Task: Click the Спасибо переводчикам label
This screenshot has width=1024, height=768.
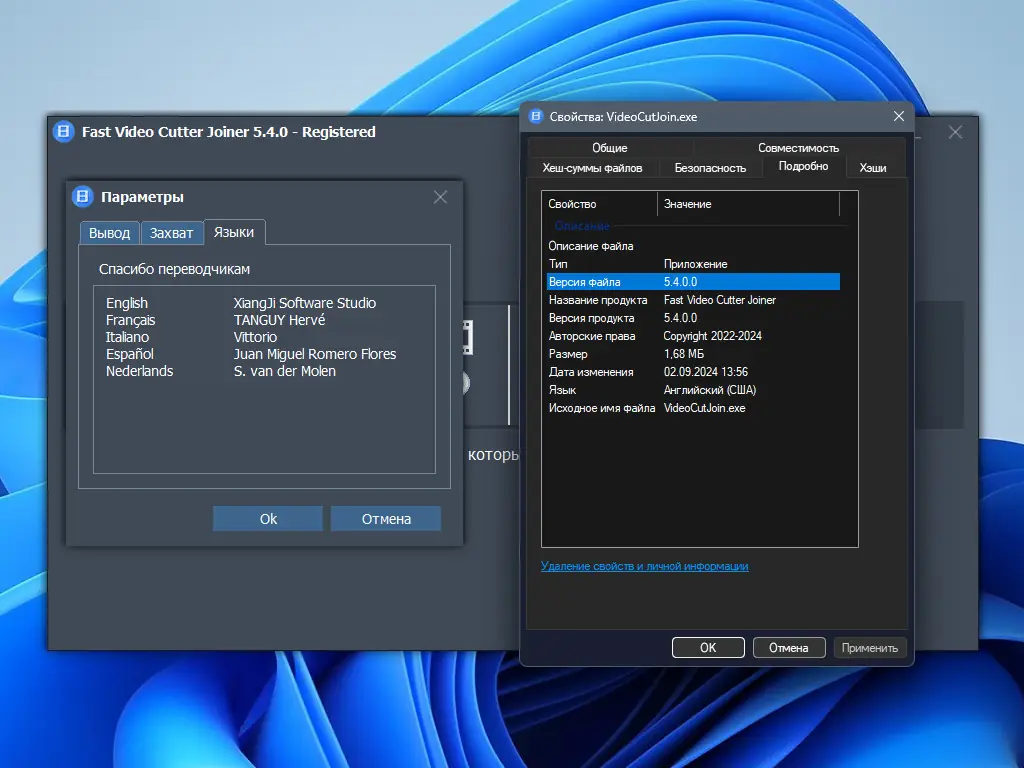Action: click(x=174, y=269)
